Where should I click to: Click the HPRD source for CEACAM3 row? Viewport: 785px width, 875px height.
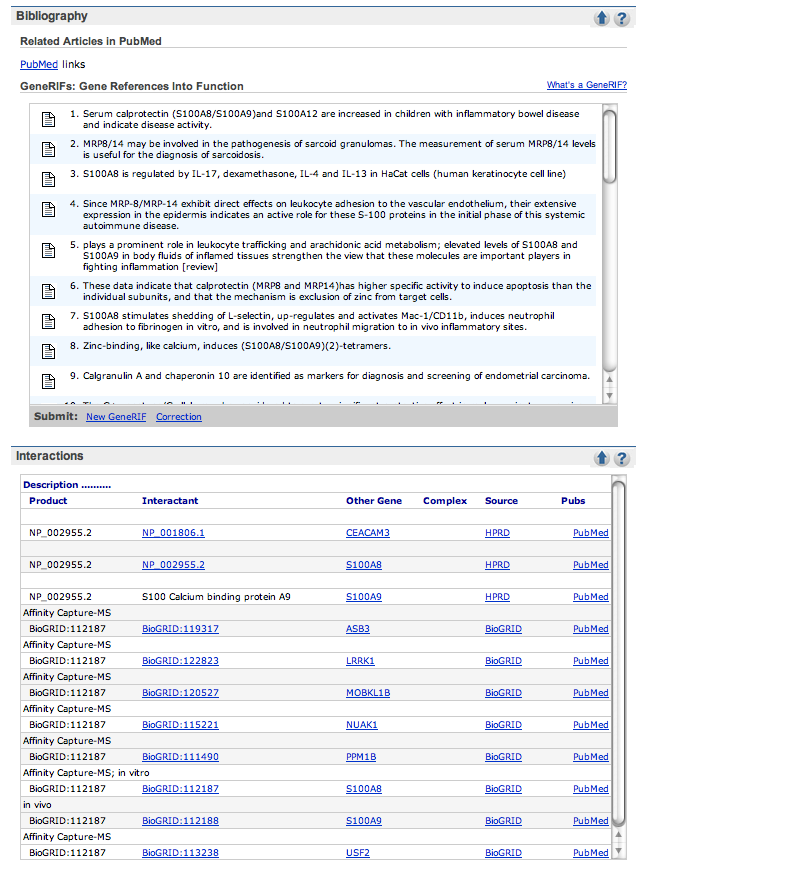pyautogui.click(x=497, y=533)
